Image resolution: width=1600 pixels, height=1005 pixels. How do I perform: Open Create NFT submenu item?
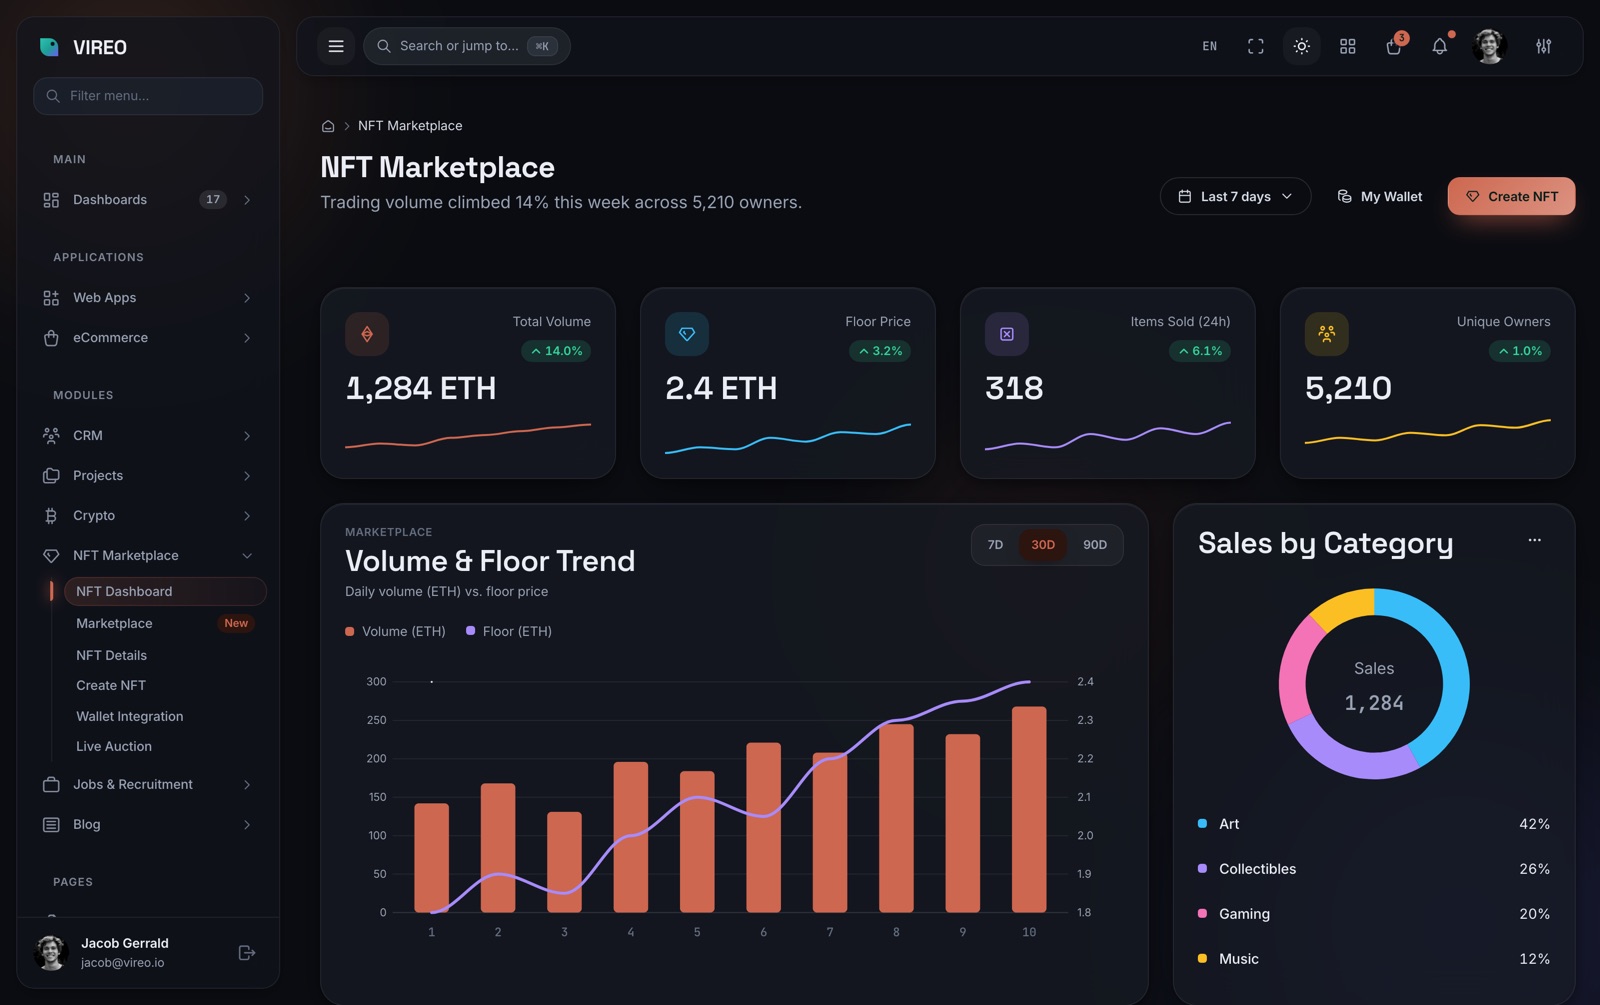[165, 685]
